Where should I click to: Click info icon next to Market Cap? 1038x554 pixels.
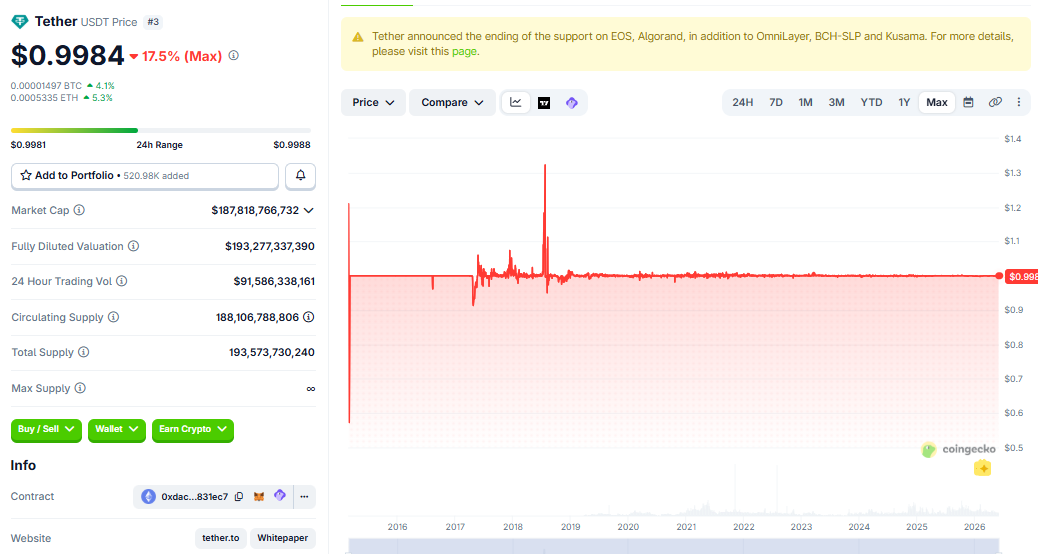pyautogui.click(x=79, y=210)
